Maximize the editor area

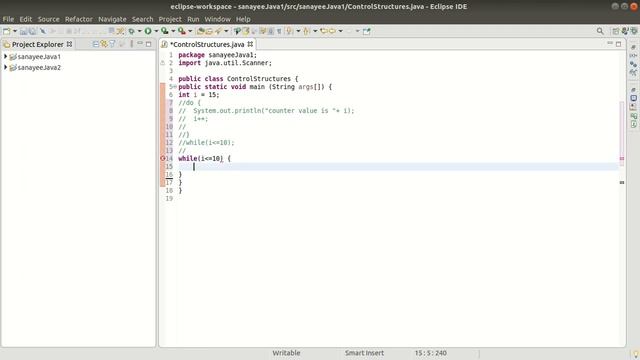tap(618, 44)
